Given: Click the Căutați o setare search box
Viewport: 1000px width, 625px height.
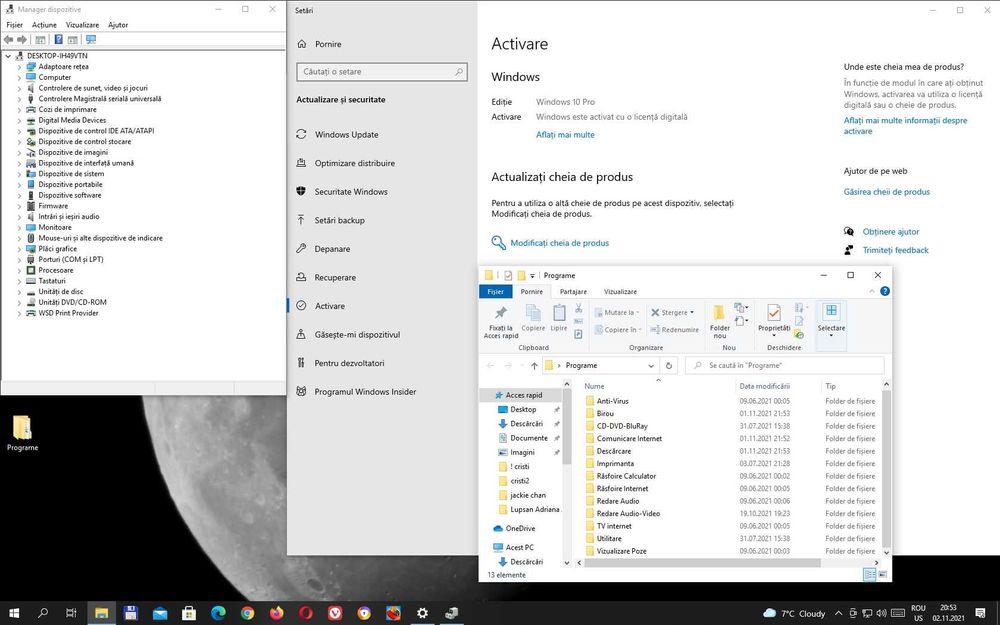Looking at the screenshot, I should [381, 71].
